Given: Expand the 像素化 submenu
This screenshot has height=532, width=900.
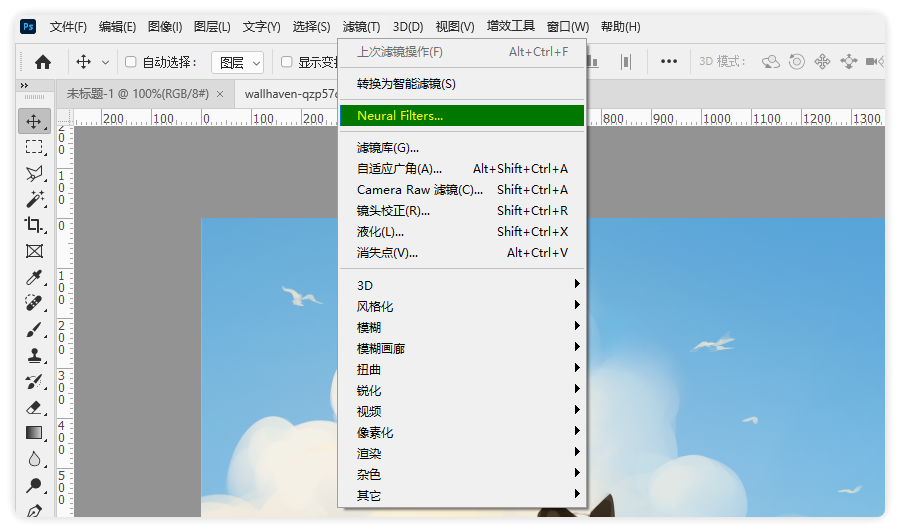Looking at the screenshot, I should pos(461,432).
